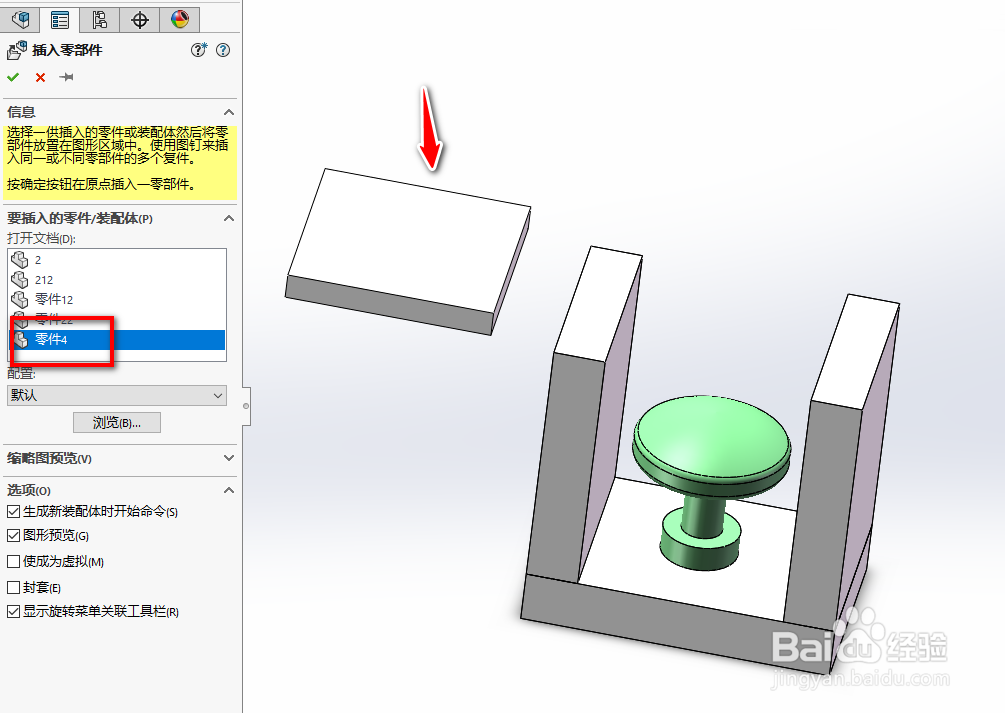Open the DisplayManager appearance tab
1005x713 pixels.
[x=179, y=19]
